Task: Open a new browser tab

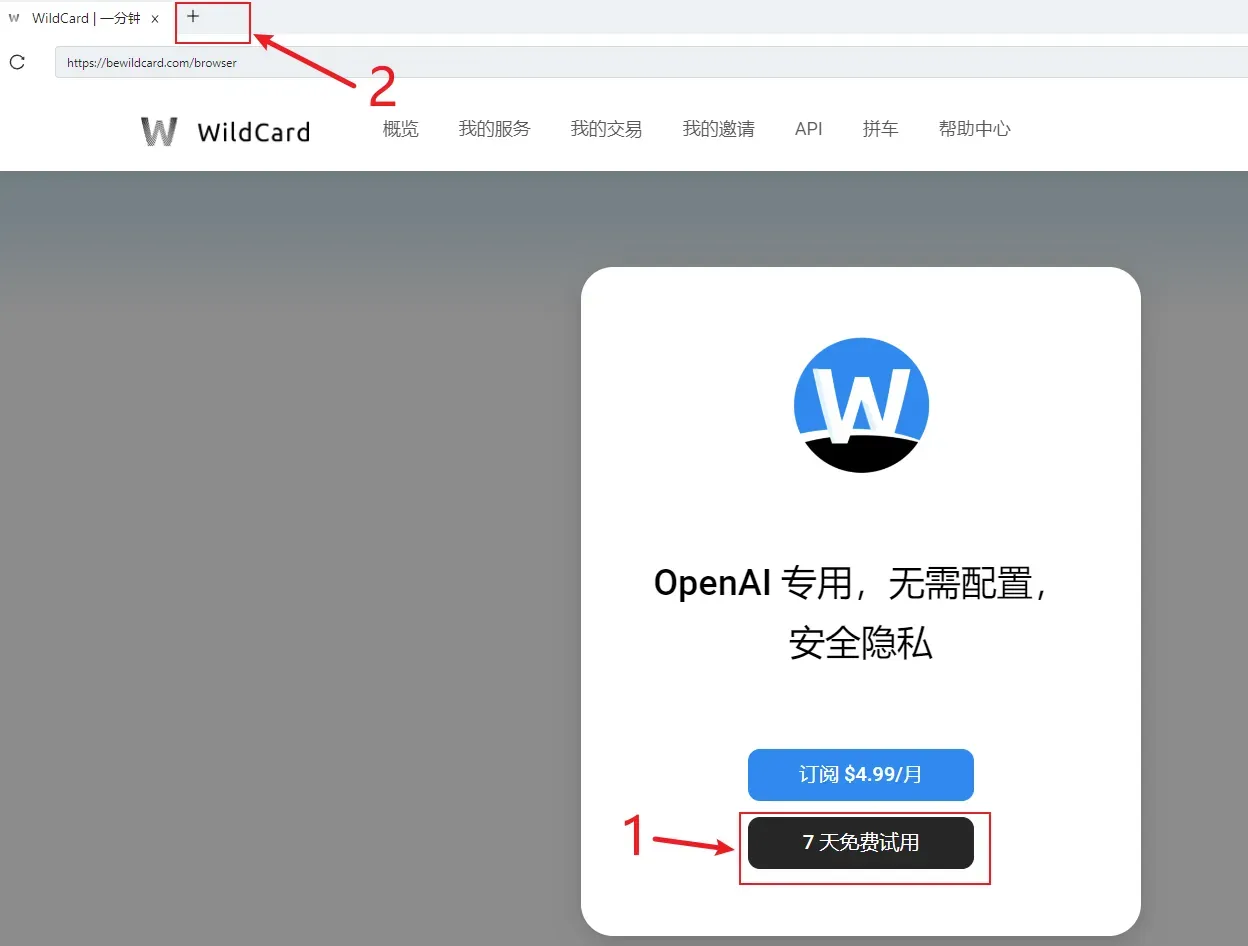Action: (x=193, y=17)
